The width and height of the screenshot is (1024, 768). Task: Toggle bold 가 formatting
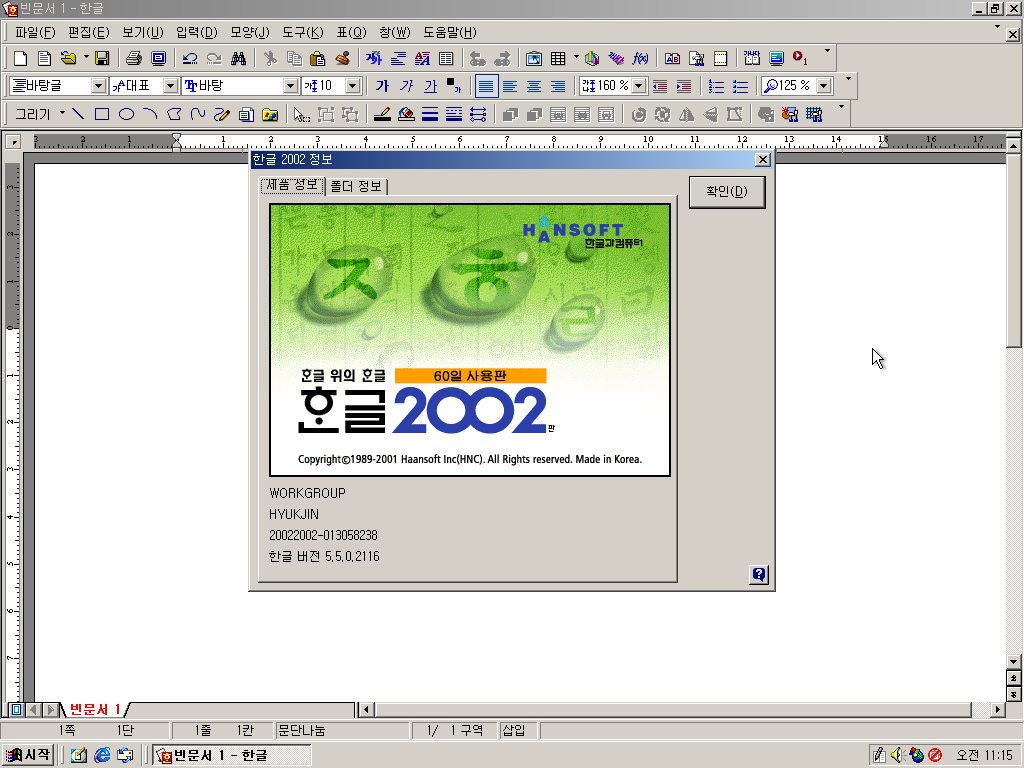[x=382, y=86]
